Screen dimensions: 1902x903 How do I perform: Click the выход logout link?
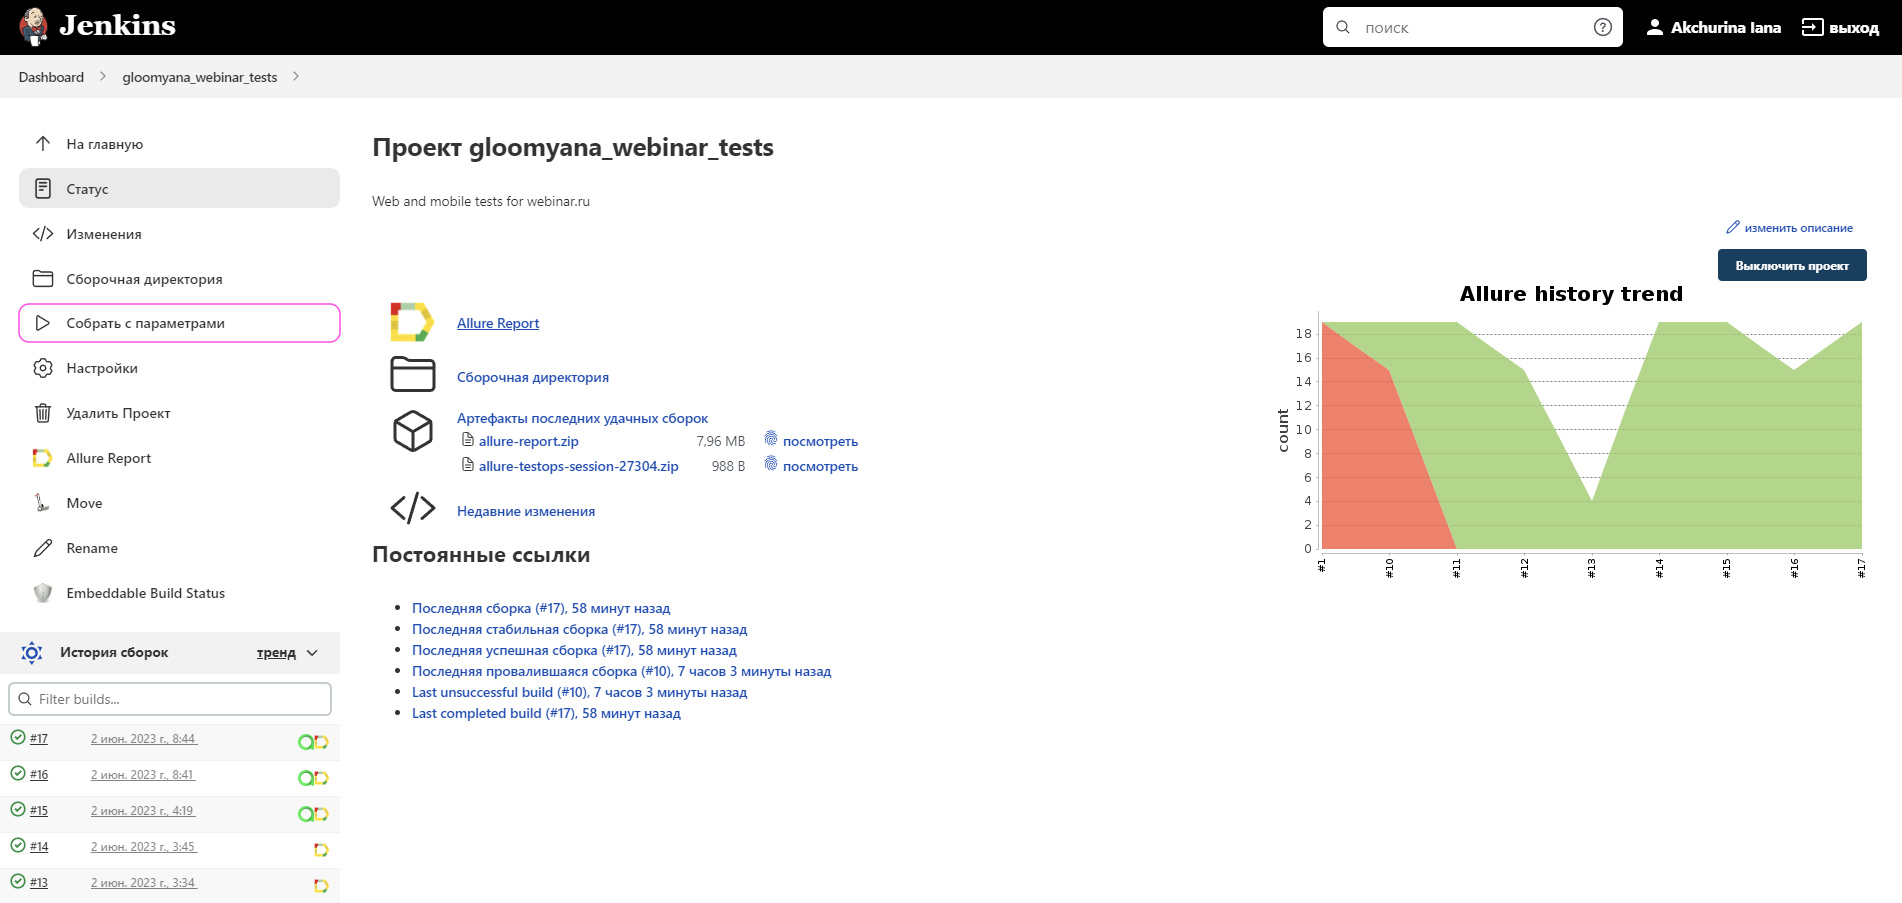(x=1853, y=28)
